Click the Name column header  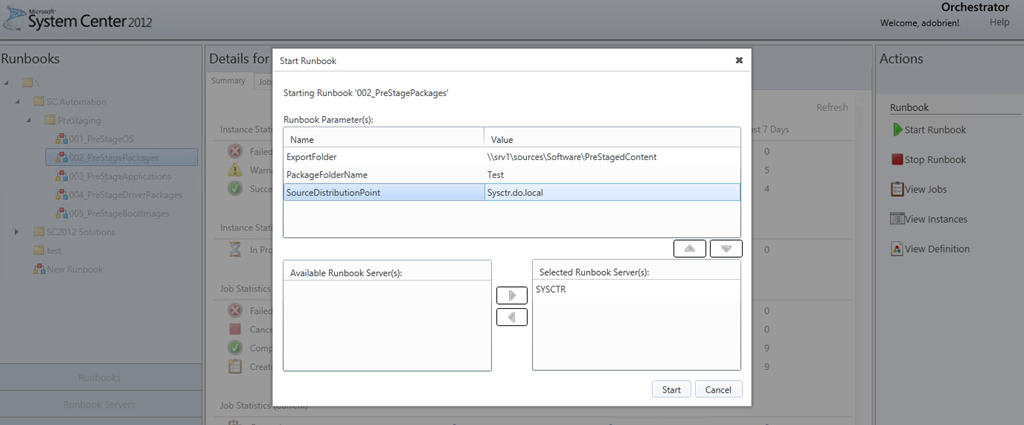click(384, 140)
